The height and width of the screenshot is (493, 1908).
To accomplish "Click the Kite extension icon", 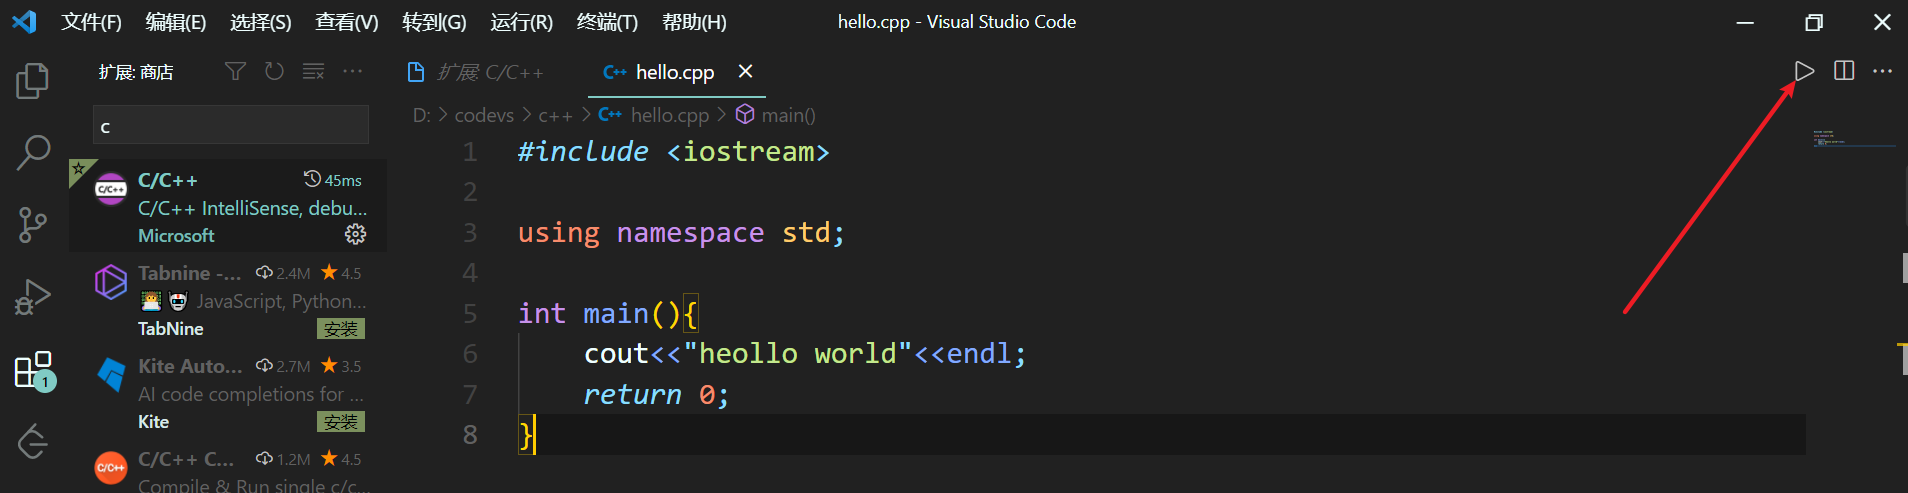I will click(x=111, y=375).
